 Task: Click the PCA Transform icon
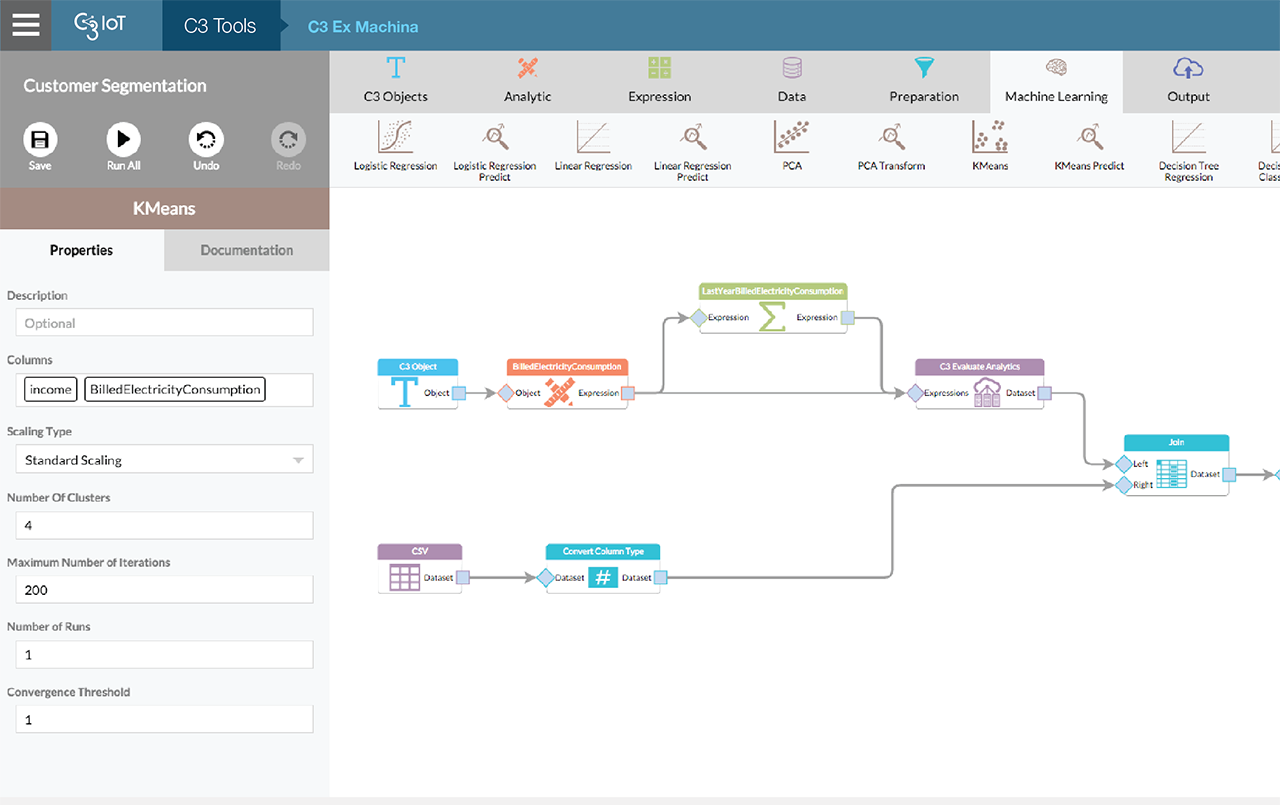pos(890,145)
